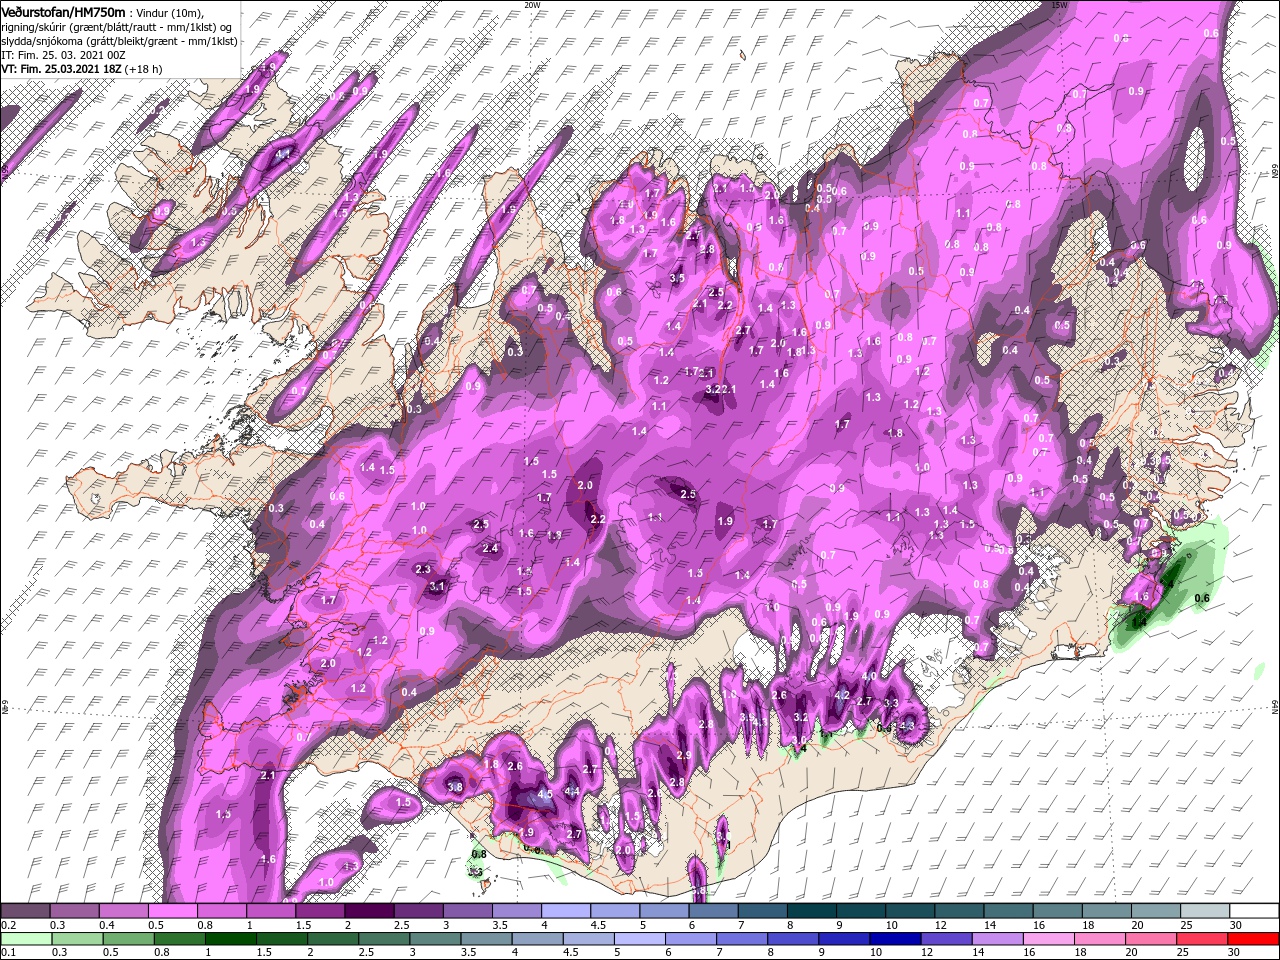
Task: Select bottom-row legend swatch between 4 and 4.5
Action: click(538, 939)
